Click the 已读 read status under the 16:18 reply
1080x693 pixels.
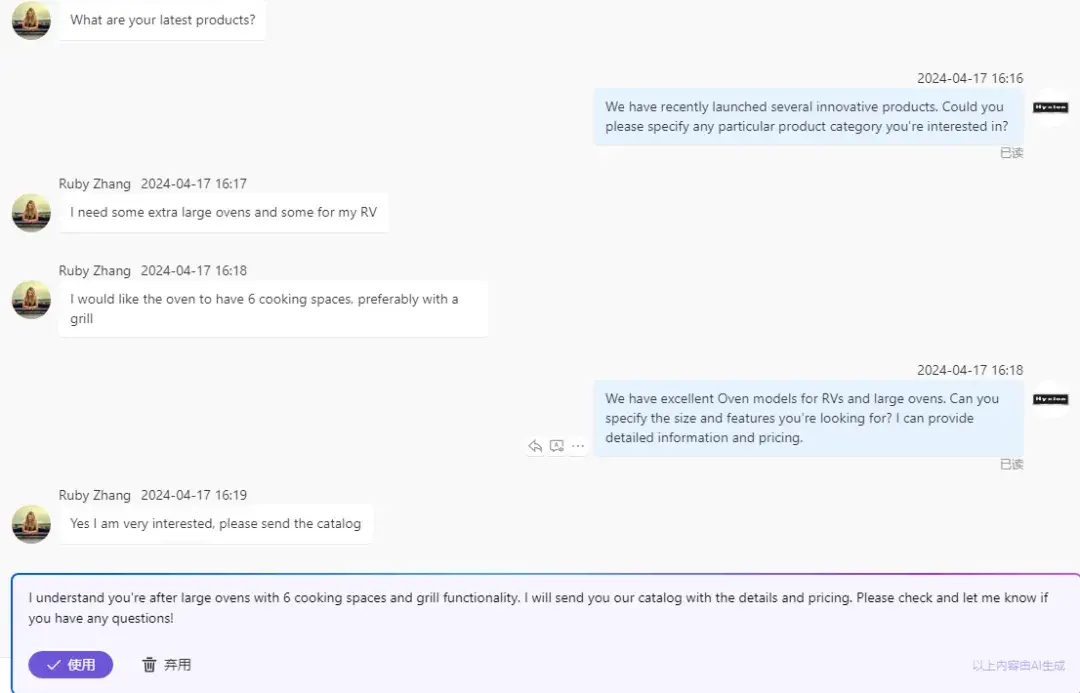pos(1011,464)
